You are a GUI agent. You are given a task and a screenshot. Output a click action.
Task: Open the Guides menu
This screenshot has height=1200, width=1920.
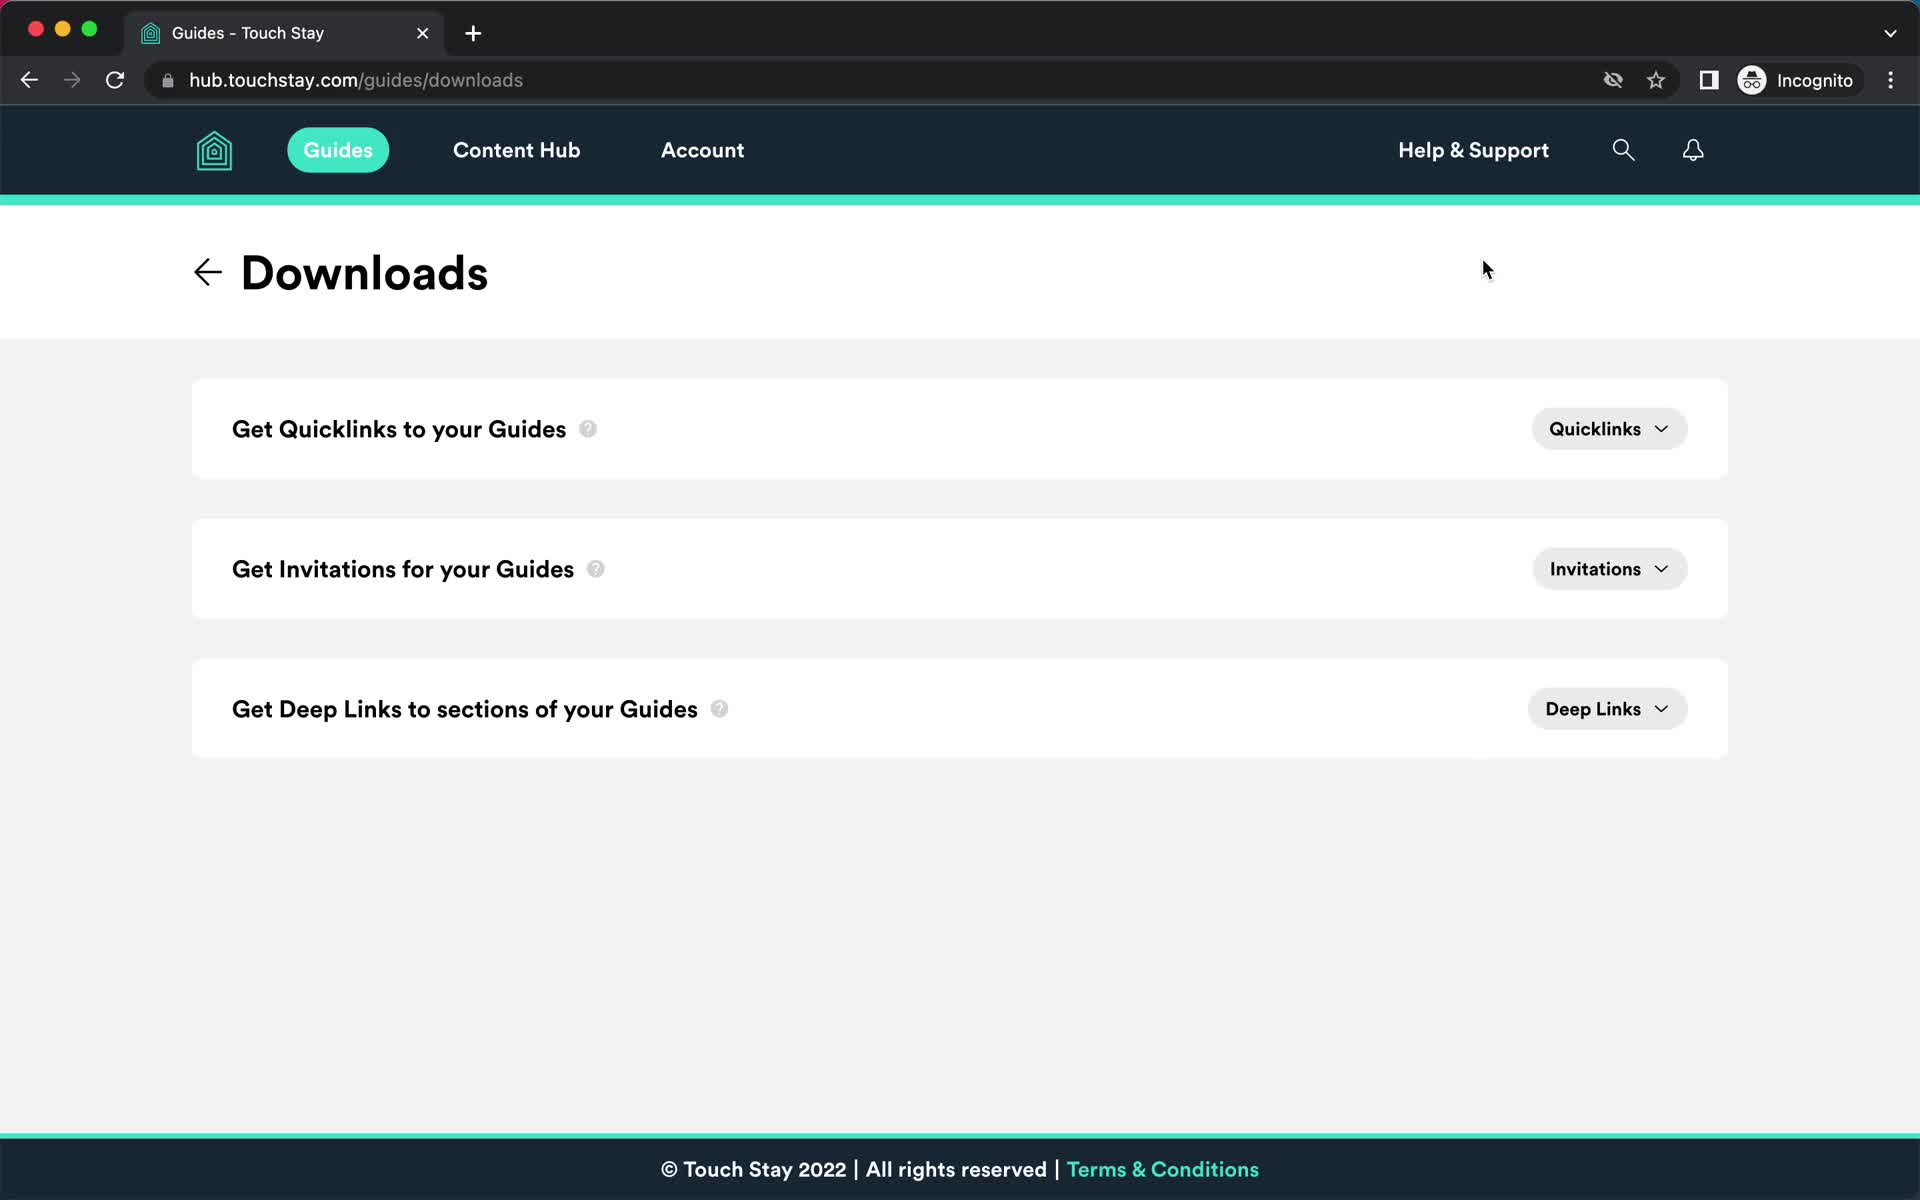click(x=339, y=149)
